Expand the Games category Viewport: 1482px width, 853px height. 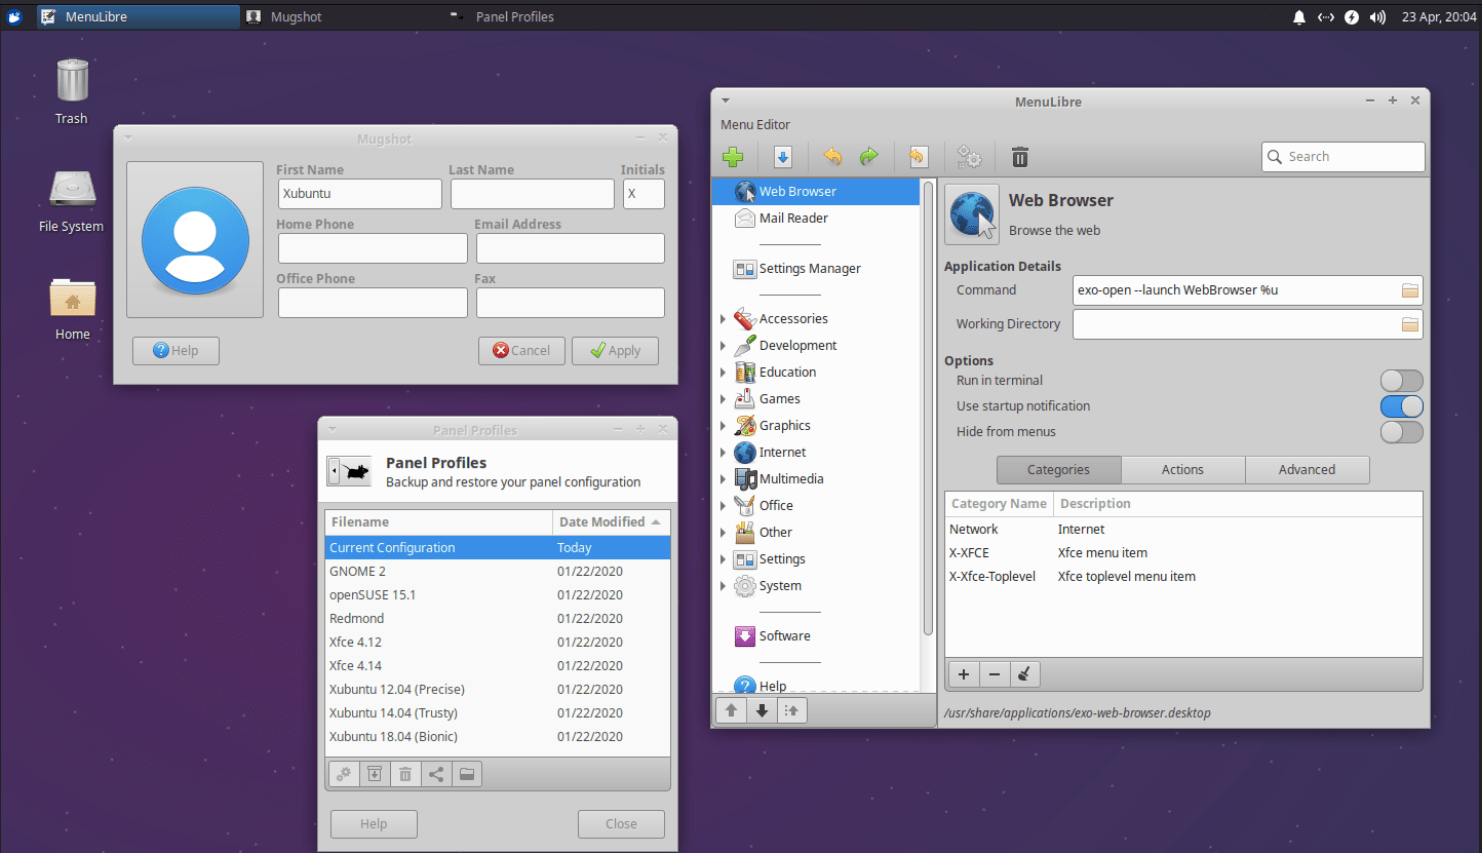tap(723, 399)
